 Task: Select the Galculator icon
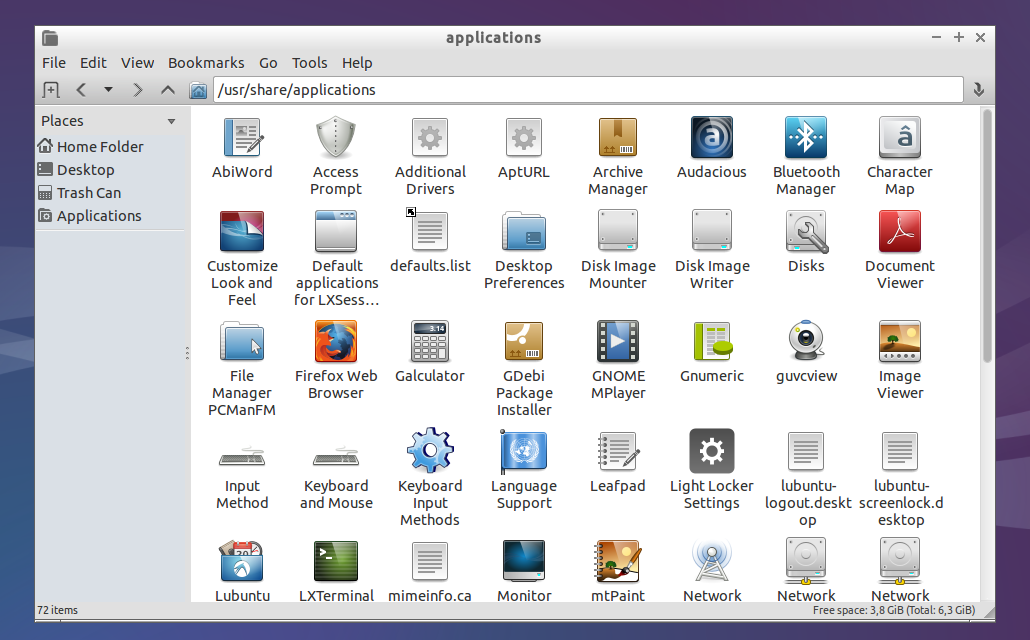pos(430,341)
